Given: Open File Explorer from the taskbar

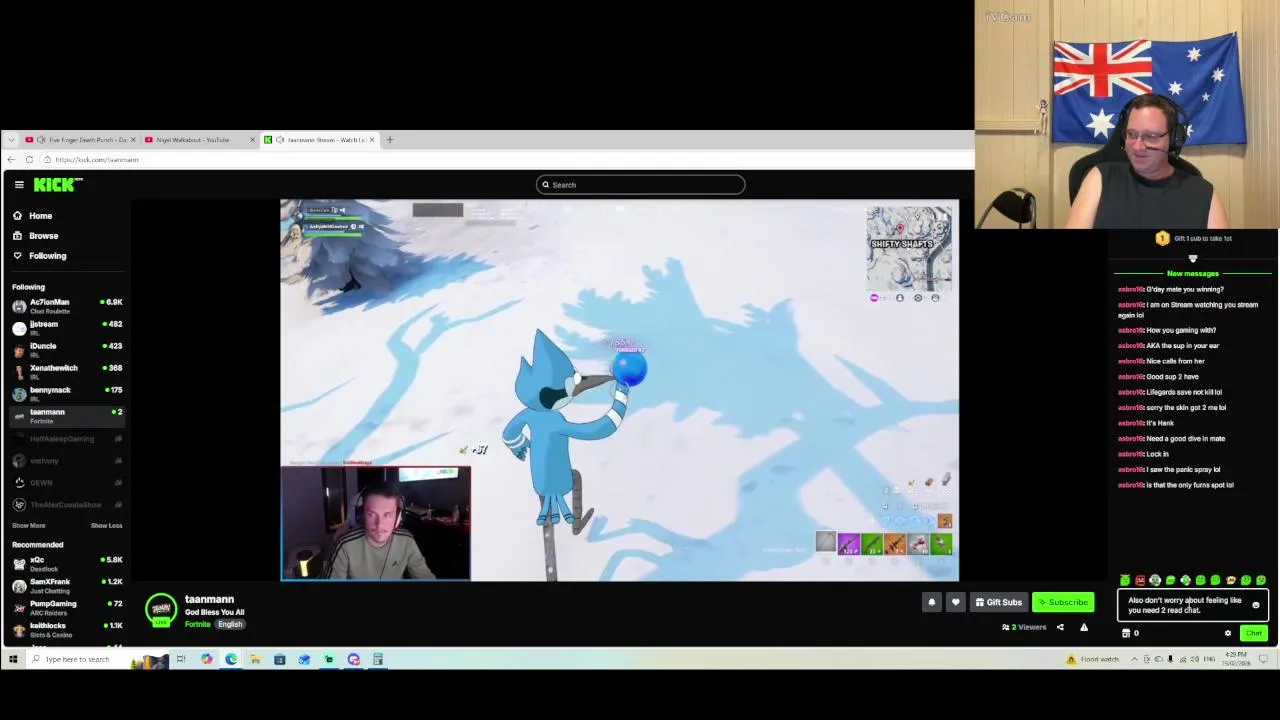Looking at the screenshot, I should point(255,659).
